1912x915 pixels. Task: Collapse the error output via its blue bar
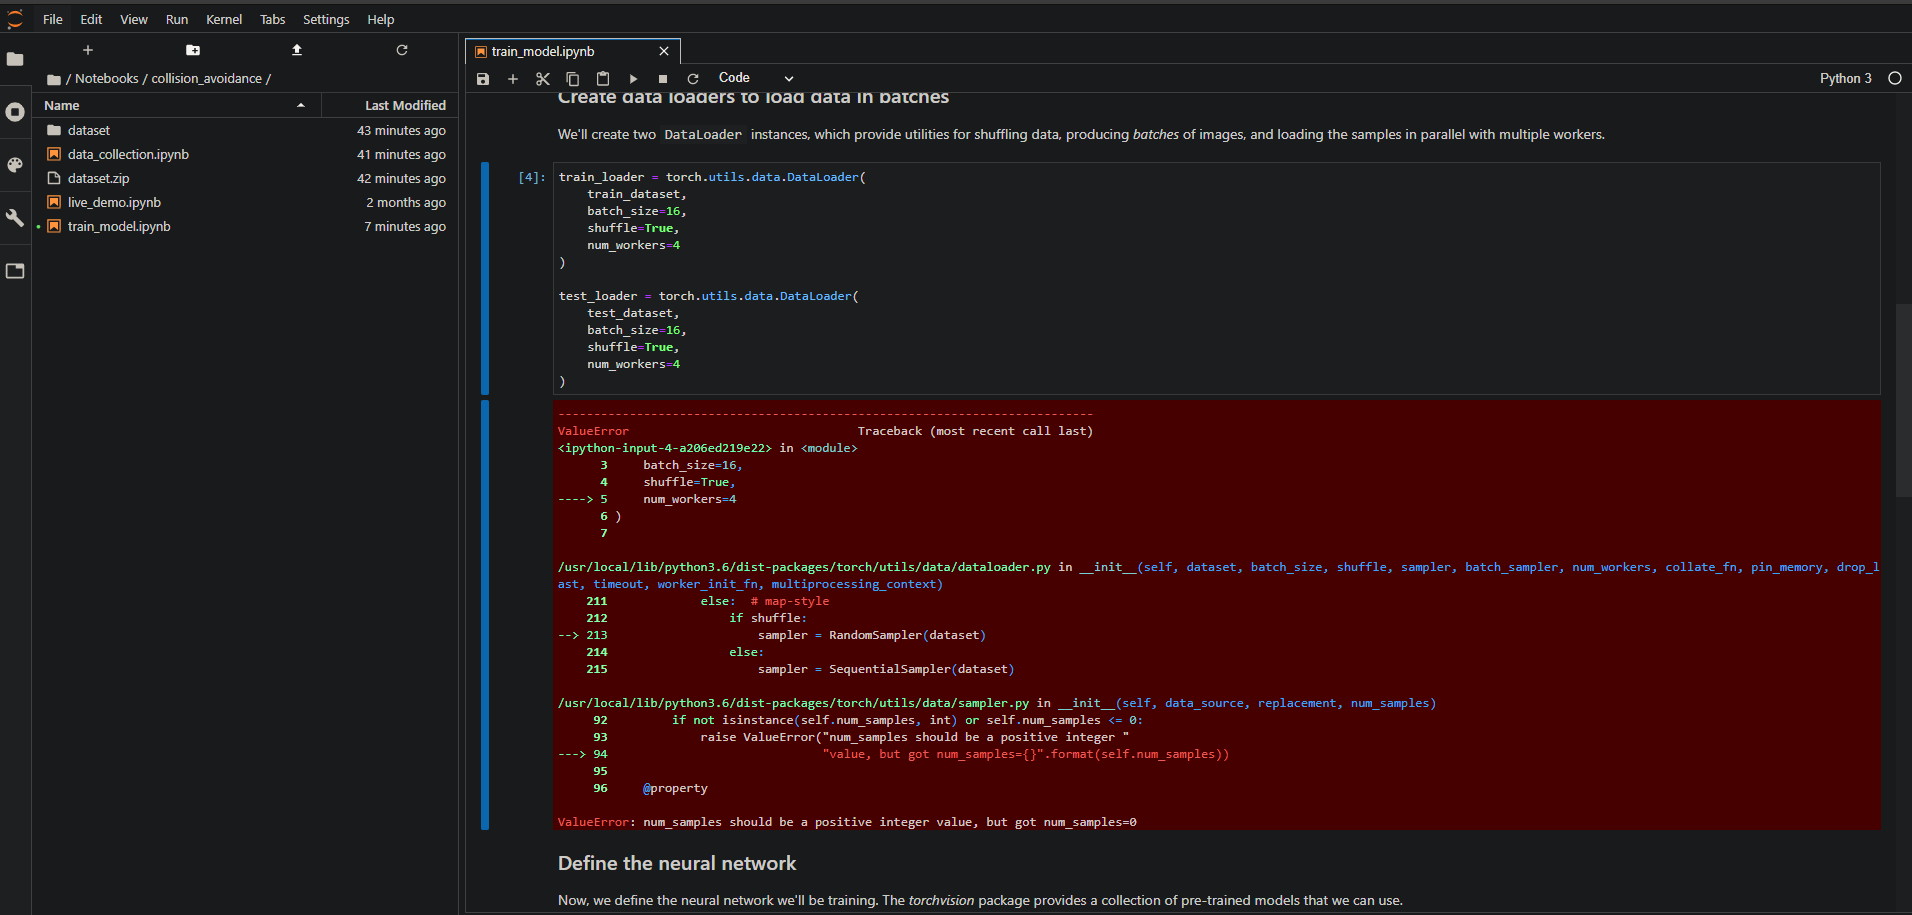485,615
